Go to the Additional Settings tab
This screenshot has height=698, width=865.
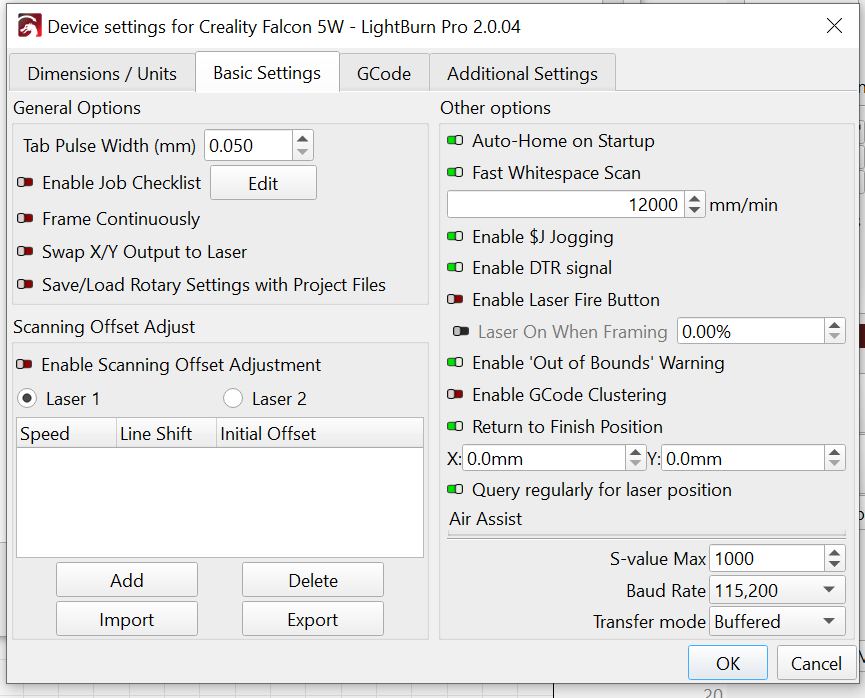tap(522, 74)
